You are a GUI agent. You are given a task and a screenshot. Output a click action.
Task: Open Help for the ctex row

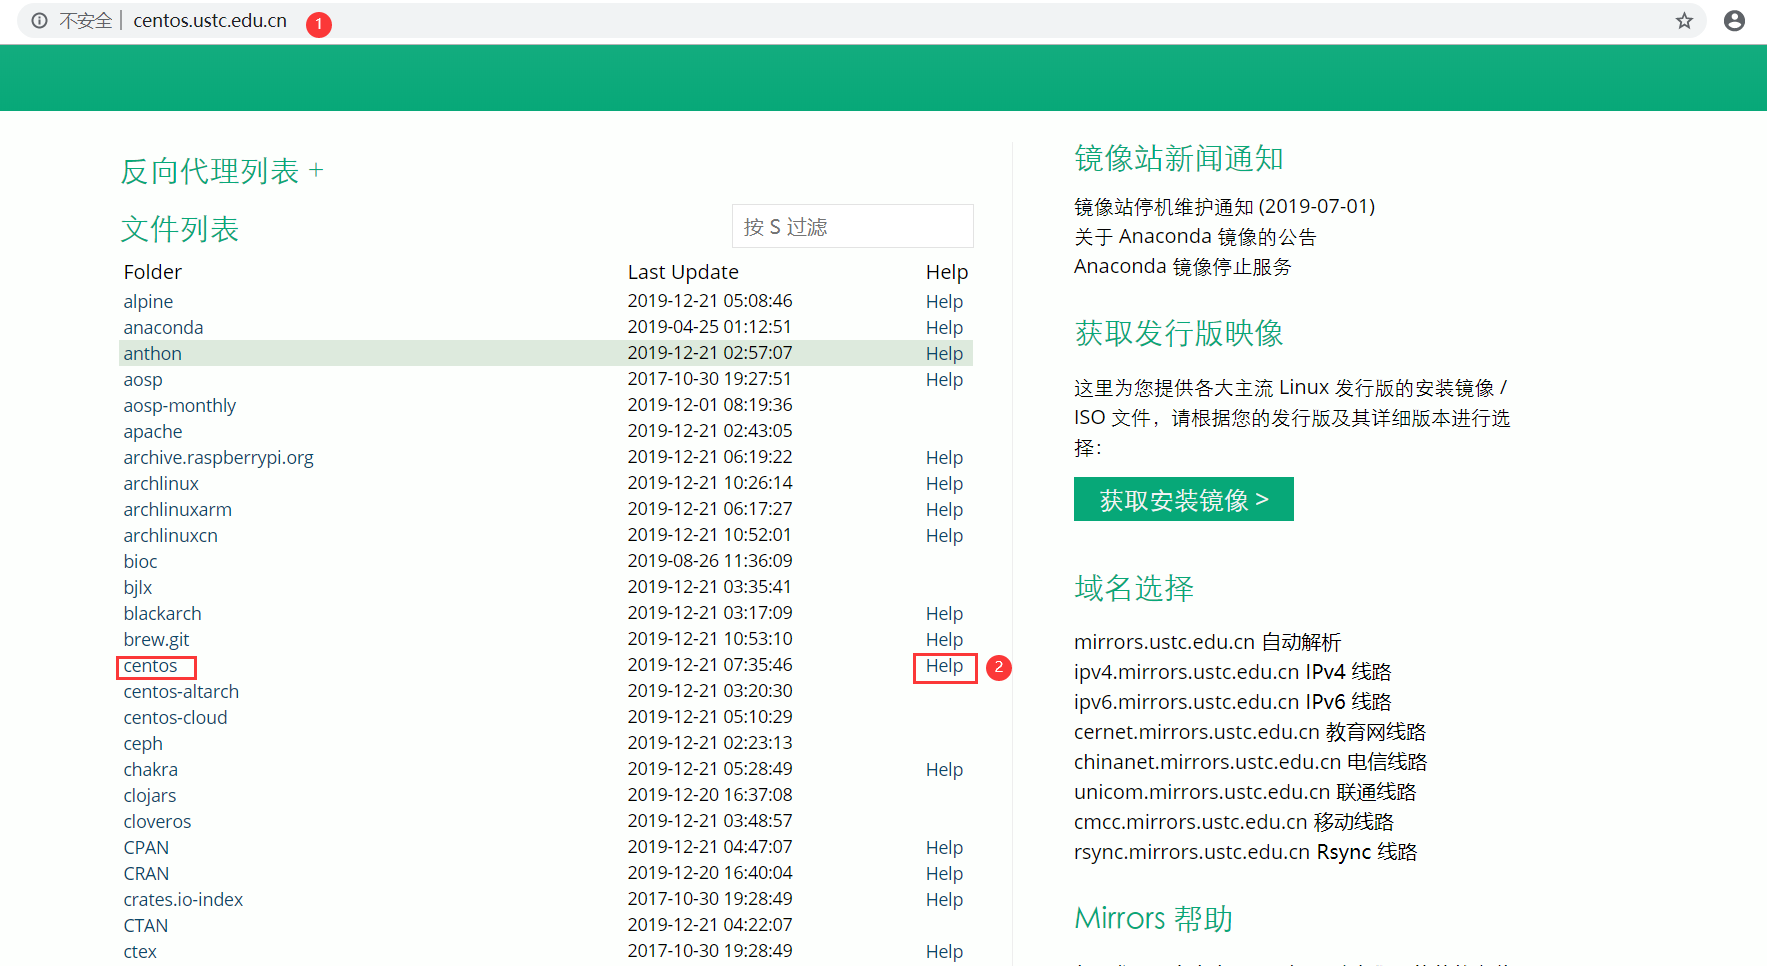(944, 951)
